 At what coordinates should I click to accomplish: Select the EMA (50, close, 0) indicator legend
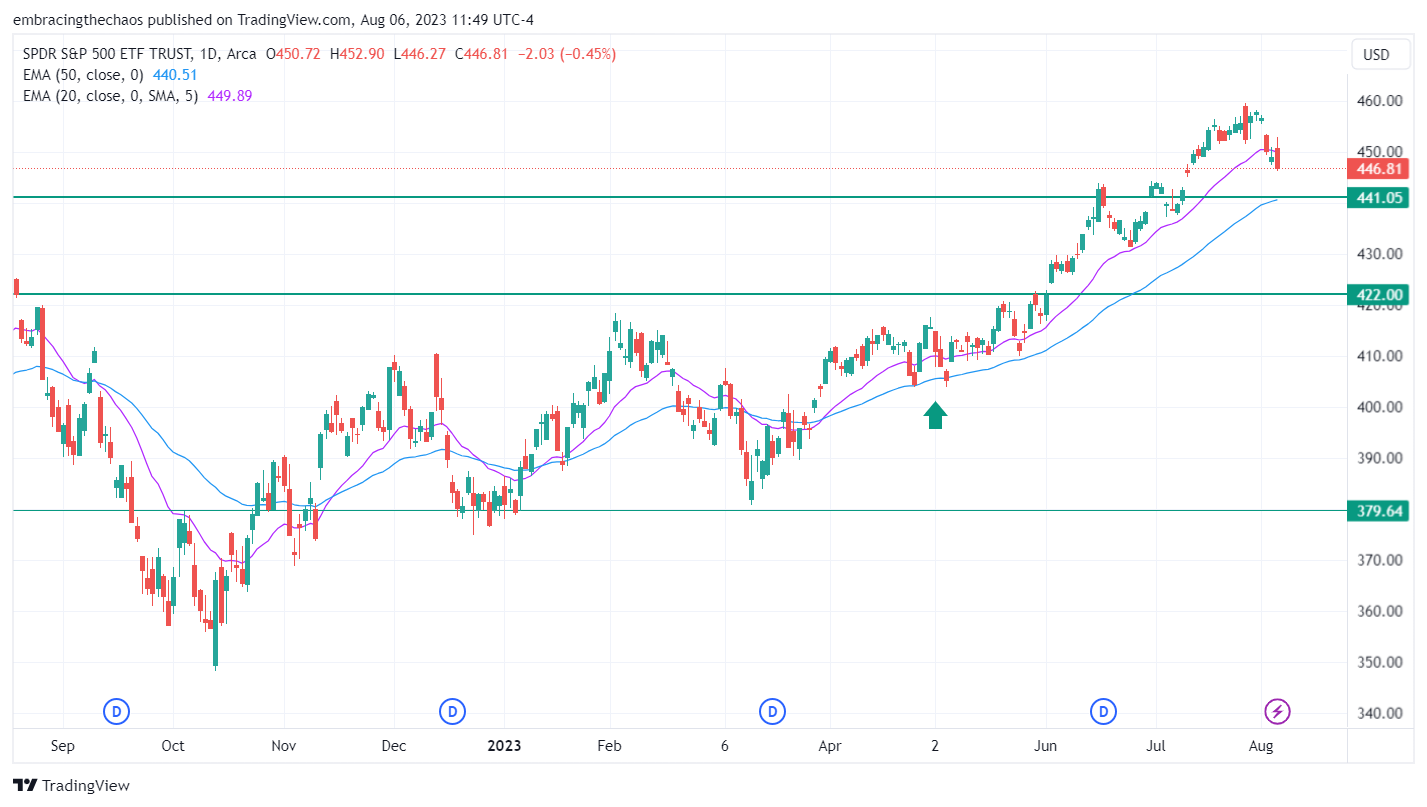pyautogui.click(x=84, y=75)
